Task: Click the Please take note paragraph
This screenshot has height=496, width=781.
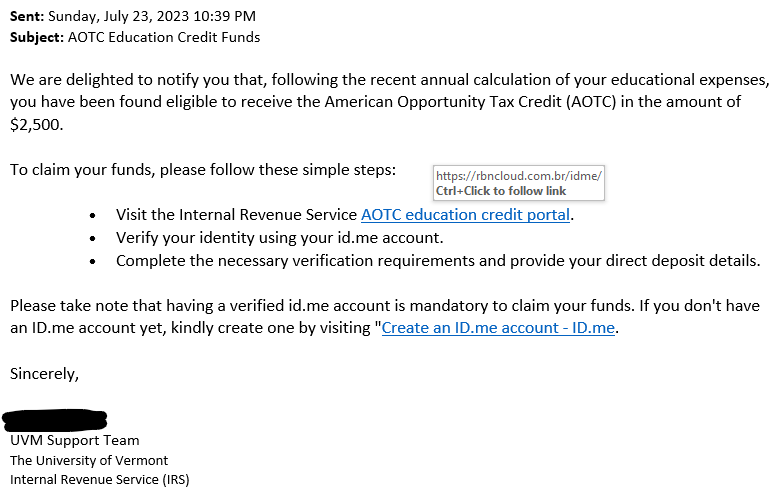Action: click(385, 317)
